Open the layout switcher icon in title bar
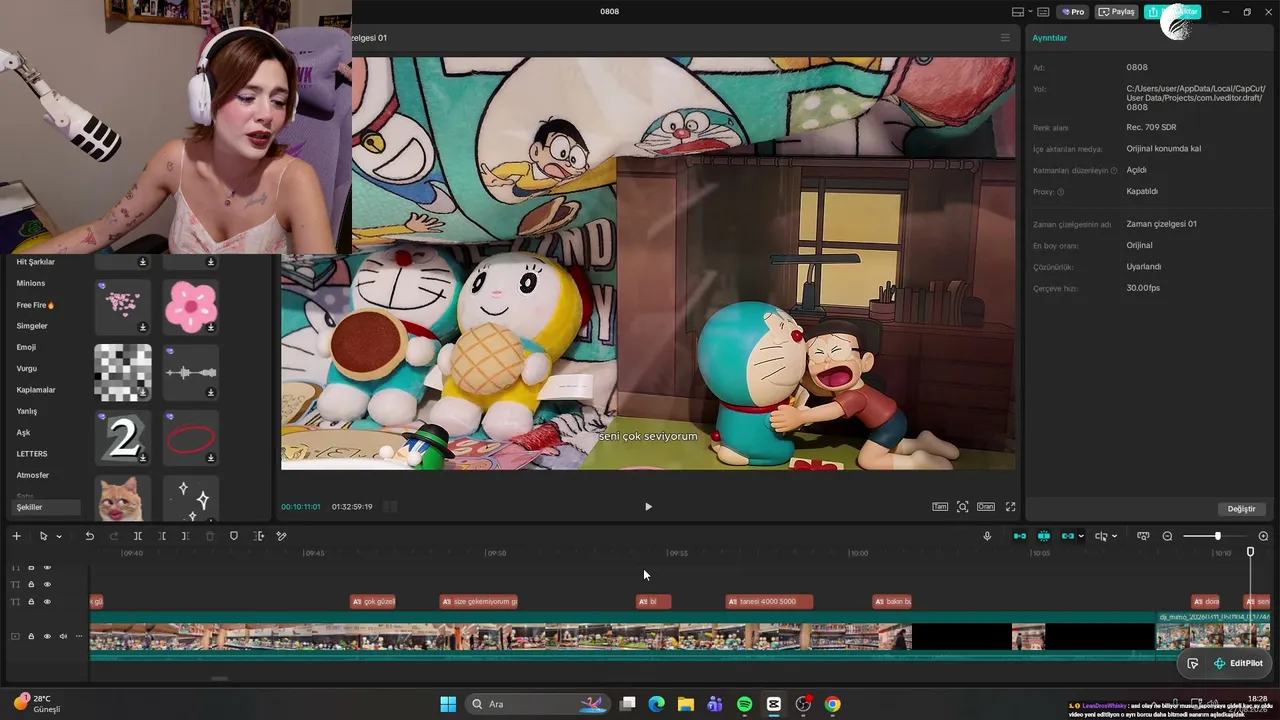Image resolution: width=1280 pixels, height=720 pixels. click(1018, 12)
